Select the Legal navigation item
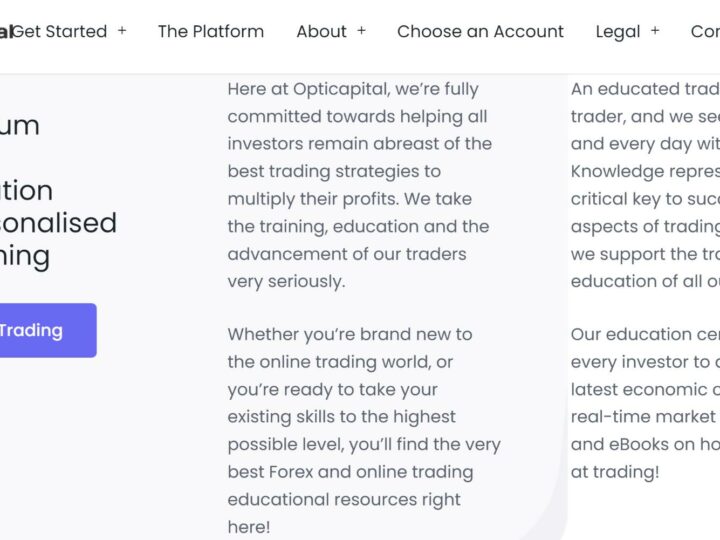720x540 pixels. 617,31
